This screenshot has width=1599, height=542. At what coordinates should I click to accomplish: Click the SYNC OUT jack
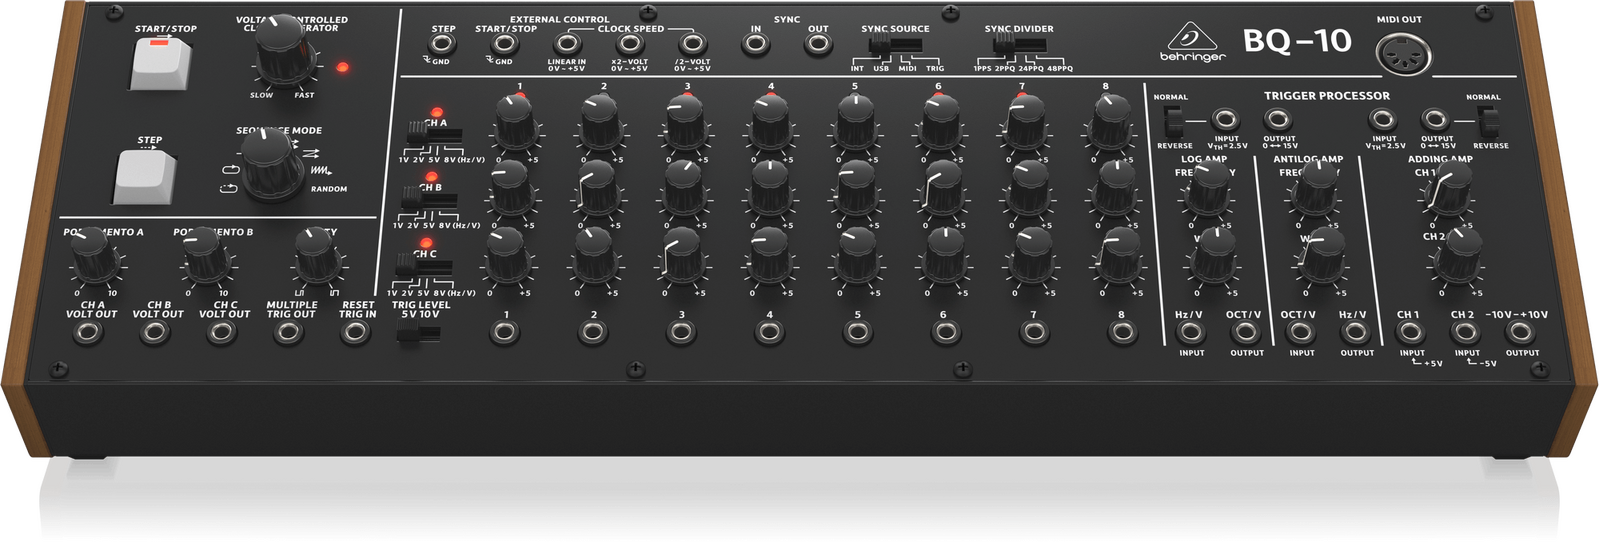818,45
